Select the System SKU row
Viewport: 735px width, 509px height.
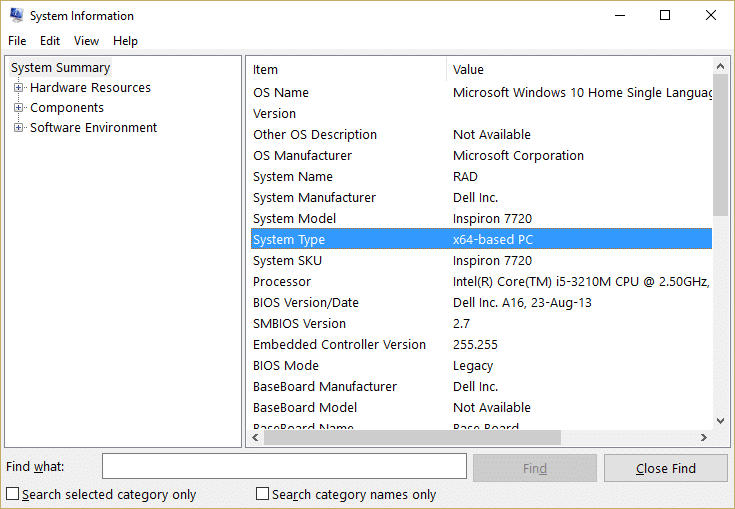point(481,261)
